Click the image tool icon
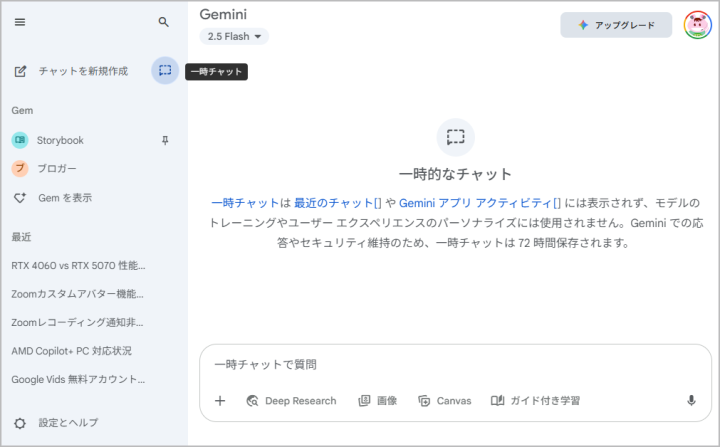 (x=364, y=401)
